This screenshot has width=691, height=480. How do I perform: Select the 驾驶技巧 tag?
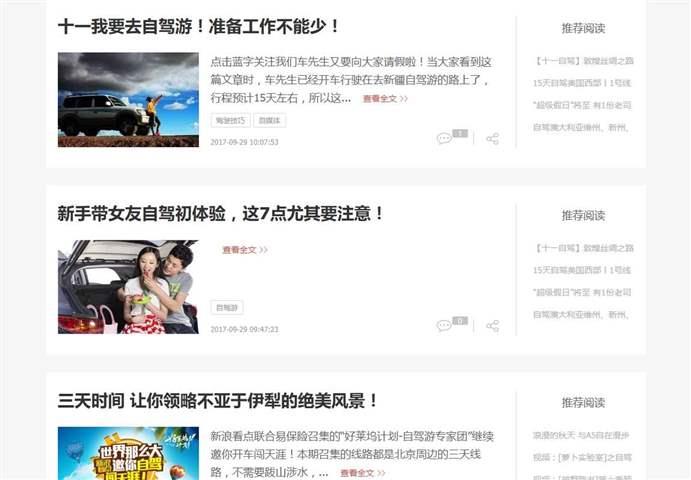pos(229,121)
